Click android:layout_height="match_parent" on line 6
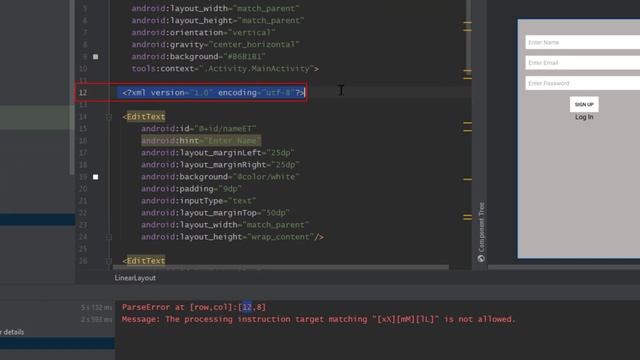Screen dimensions: 640x360 (x=218, y=20)
